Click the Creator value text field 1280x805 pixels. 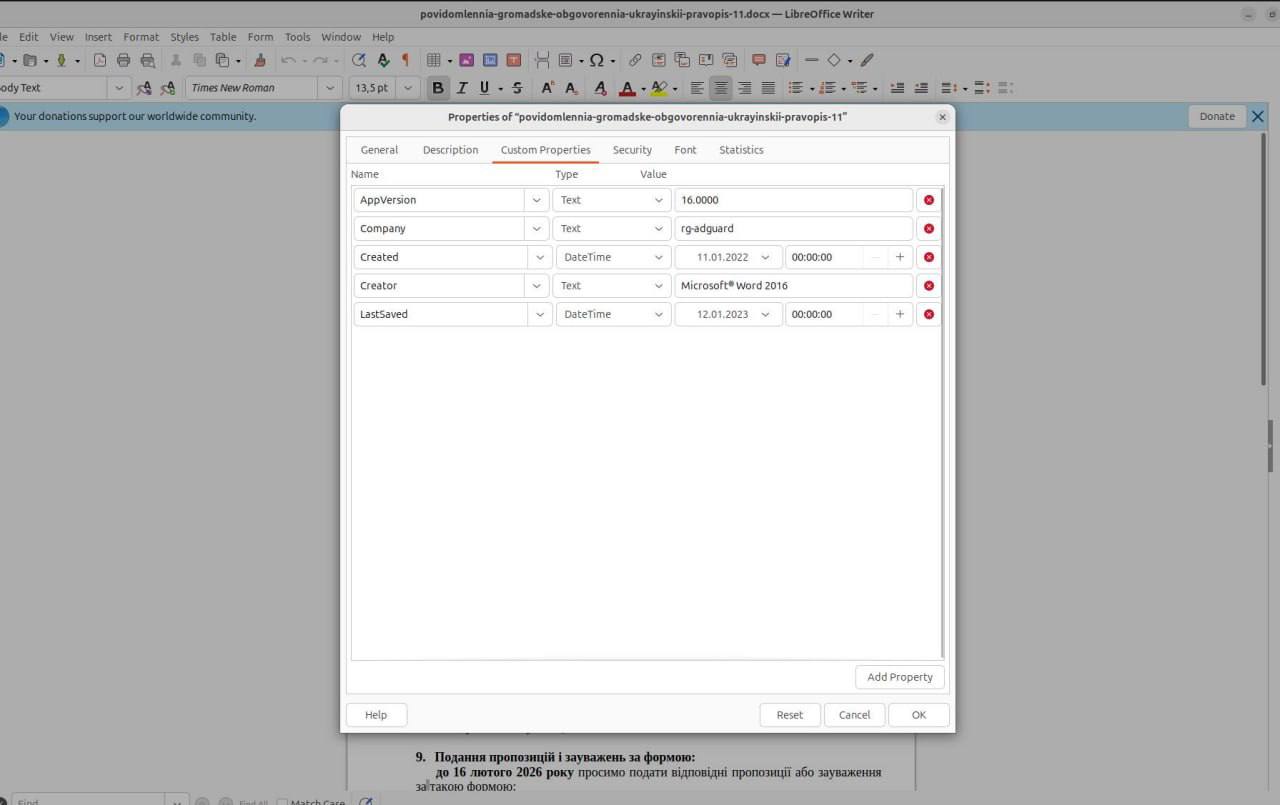(x=793, y=286)
